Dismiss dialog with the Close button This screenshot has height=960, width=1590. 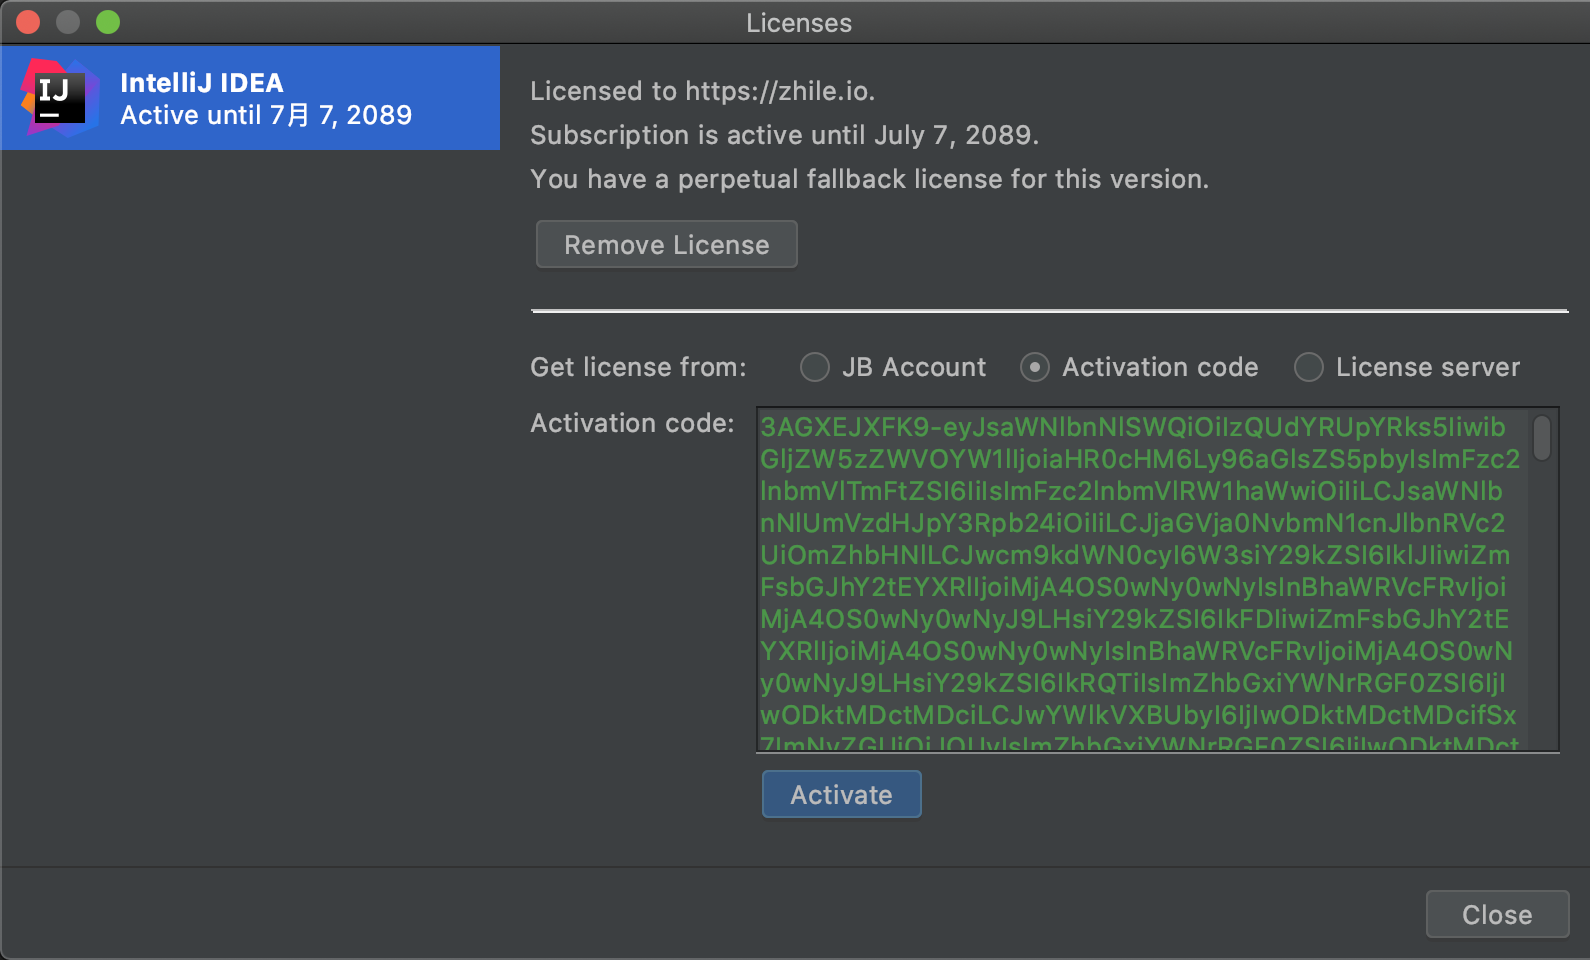tap(1496, 914)
